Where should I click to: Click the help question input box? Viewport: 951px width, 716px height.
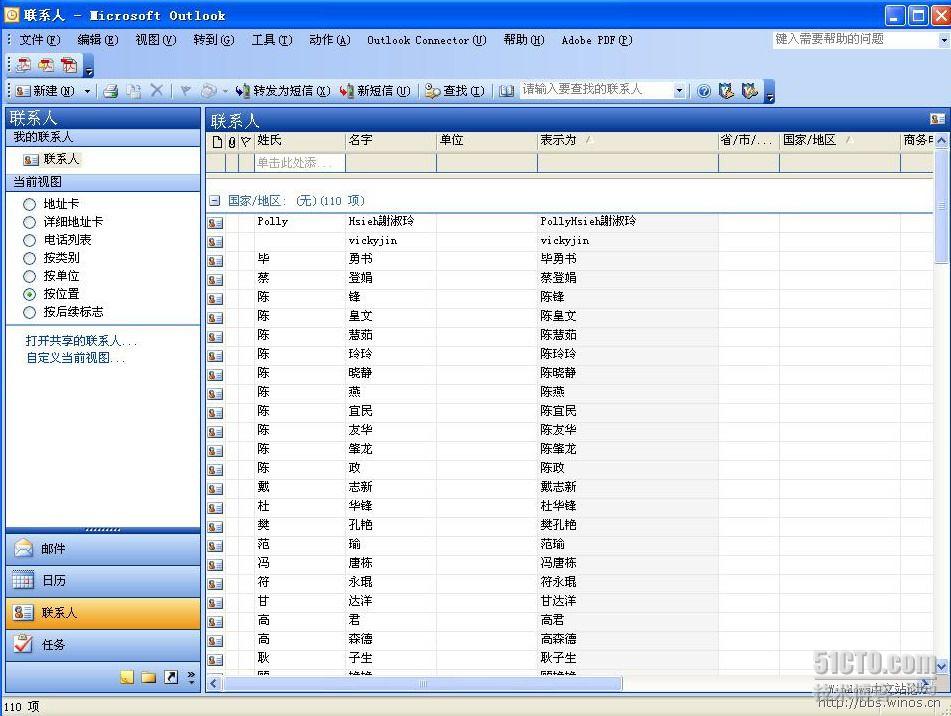coord(855,39)
